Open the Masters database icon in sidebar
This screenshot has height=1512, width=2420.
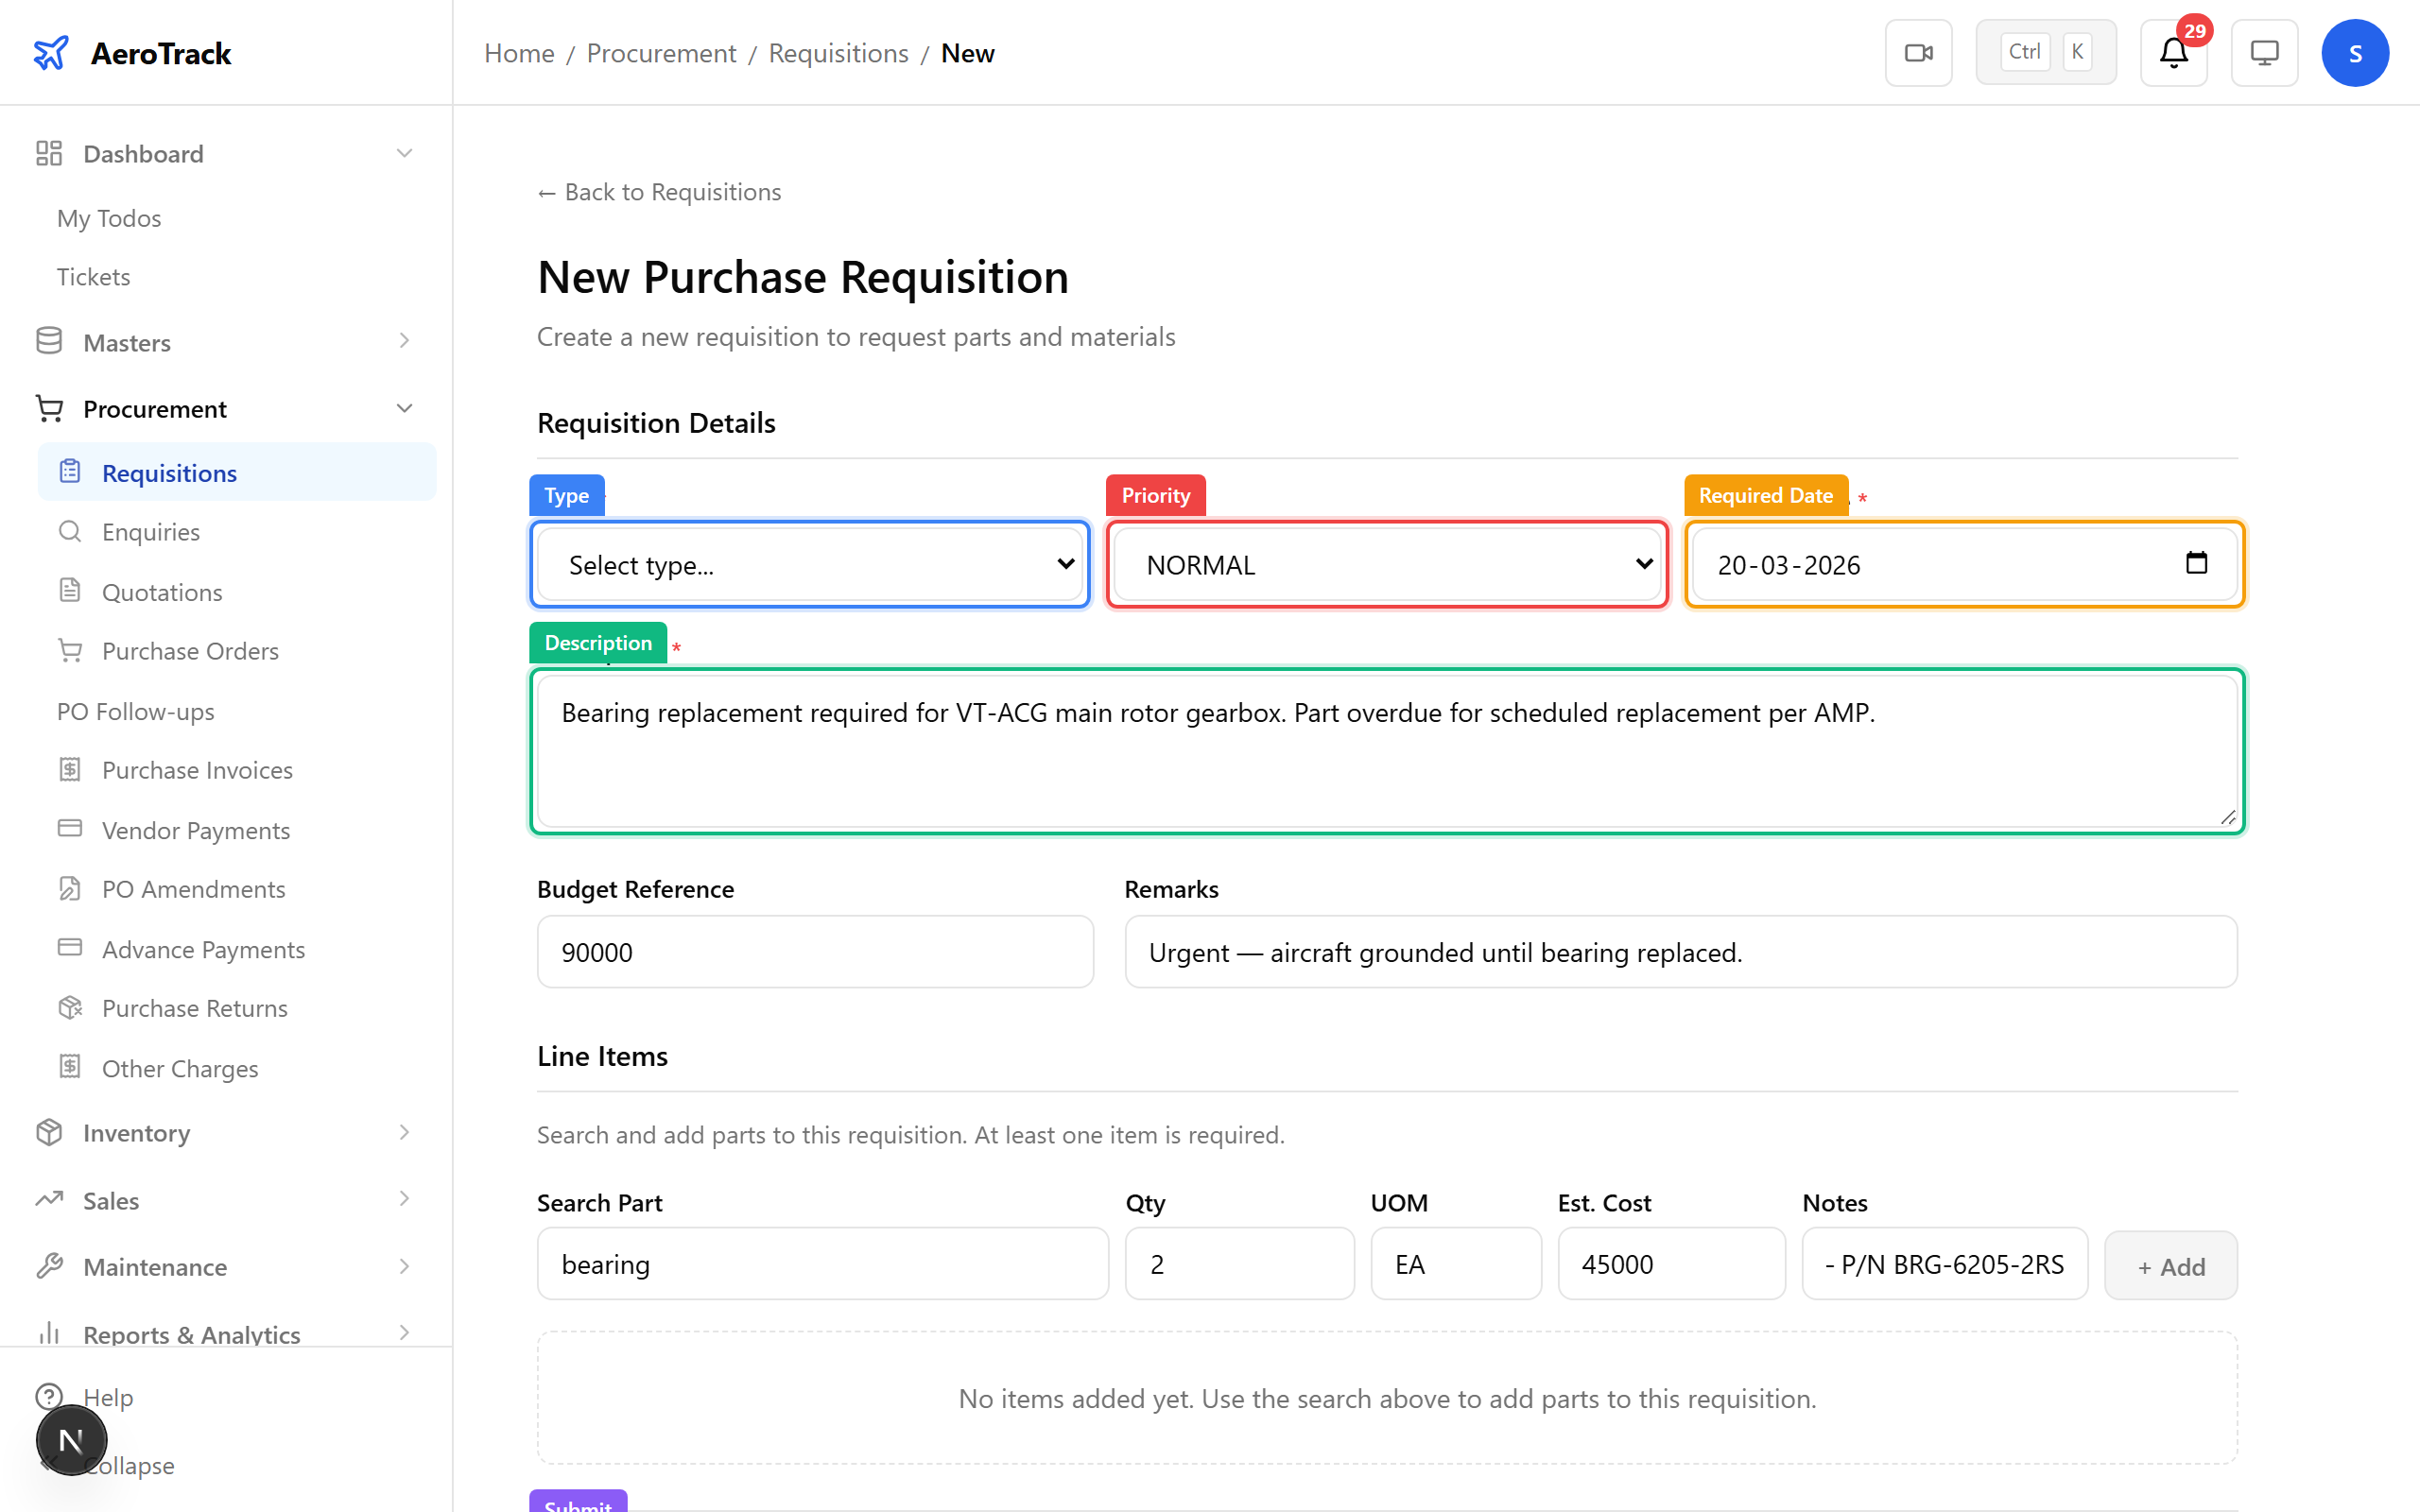coord(49,341)
